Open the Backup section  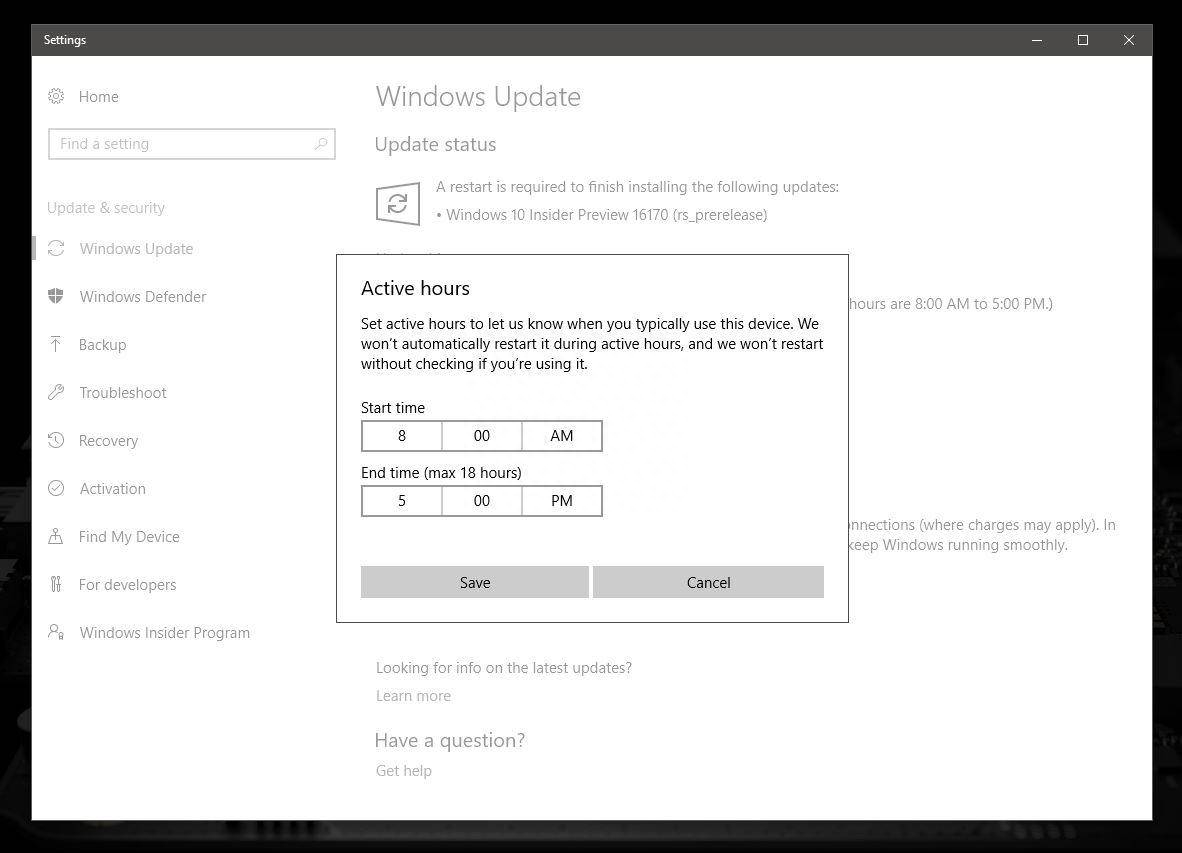point(102,344)
